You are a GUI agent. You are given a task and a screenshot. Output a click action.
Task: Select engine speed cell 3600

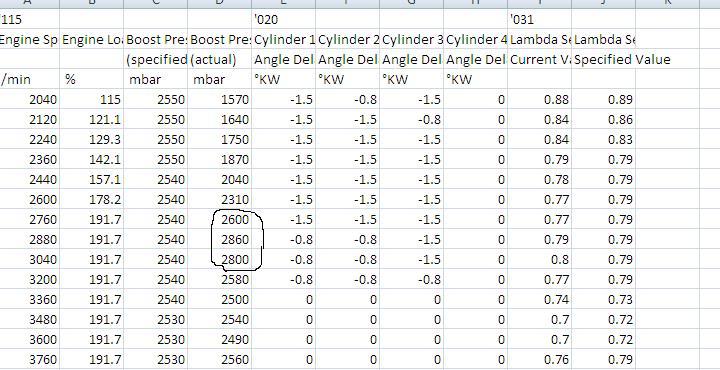[x=29, y=340]
